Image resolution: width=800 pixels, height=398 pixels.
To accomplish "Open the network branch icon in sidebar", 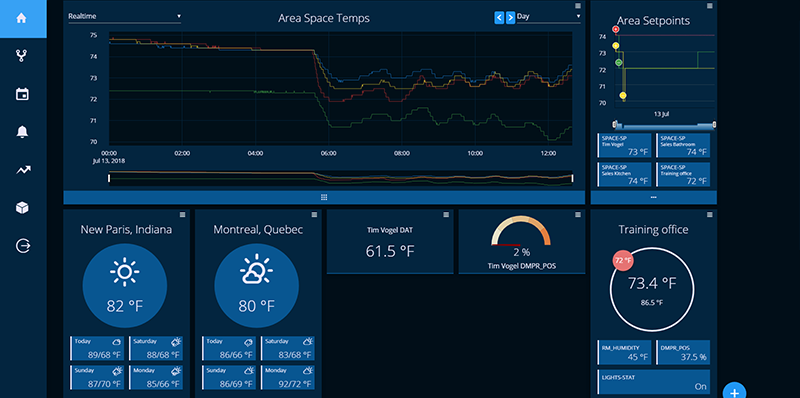I will click(x=21, y=56).
